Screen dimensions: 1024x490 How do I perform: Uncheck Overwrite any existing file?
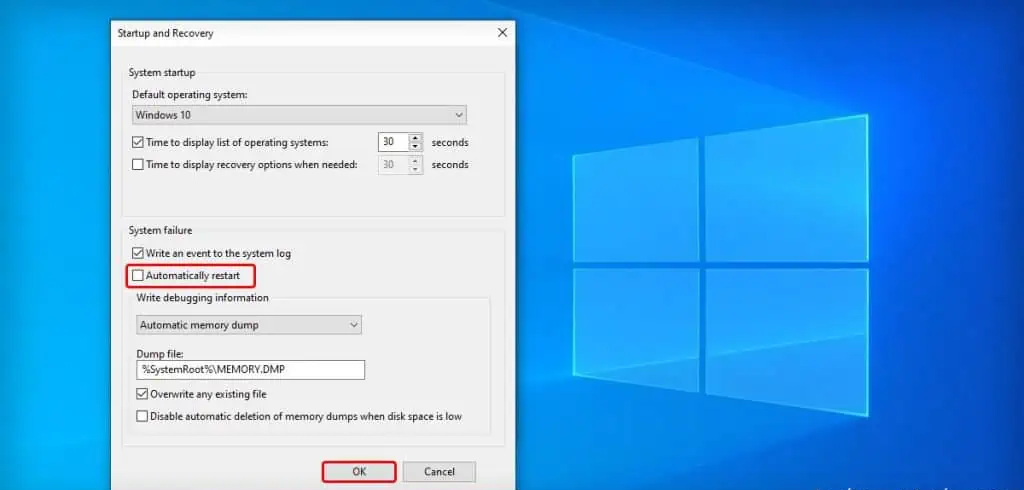pos(141,394)
